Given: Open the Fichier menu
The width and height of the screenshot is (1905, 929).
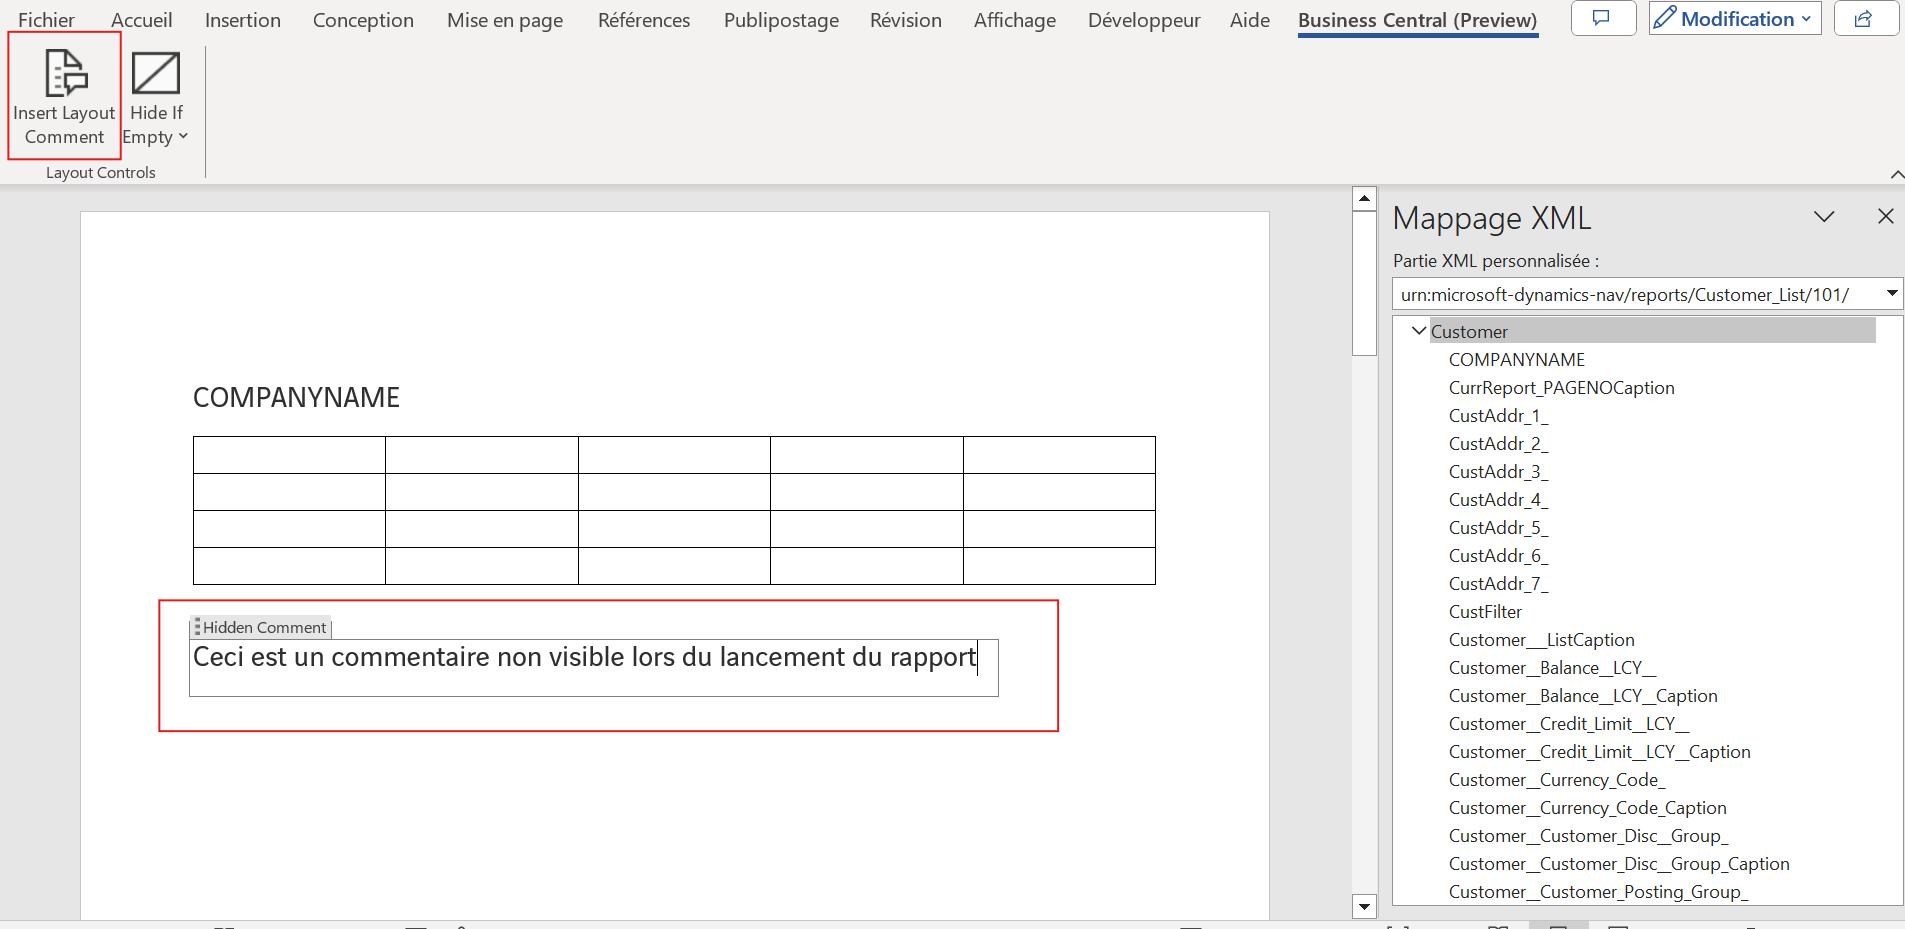Looking at the screenshot, I should coord(46,20).
